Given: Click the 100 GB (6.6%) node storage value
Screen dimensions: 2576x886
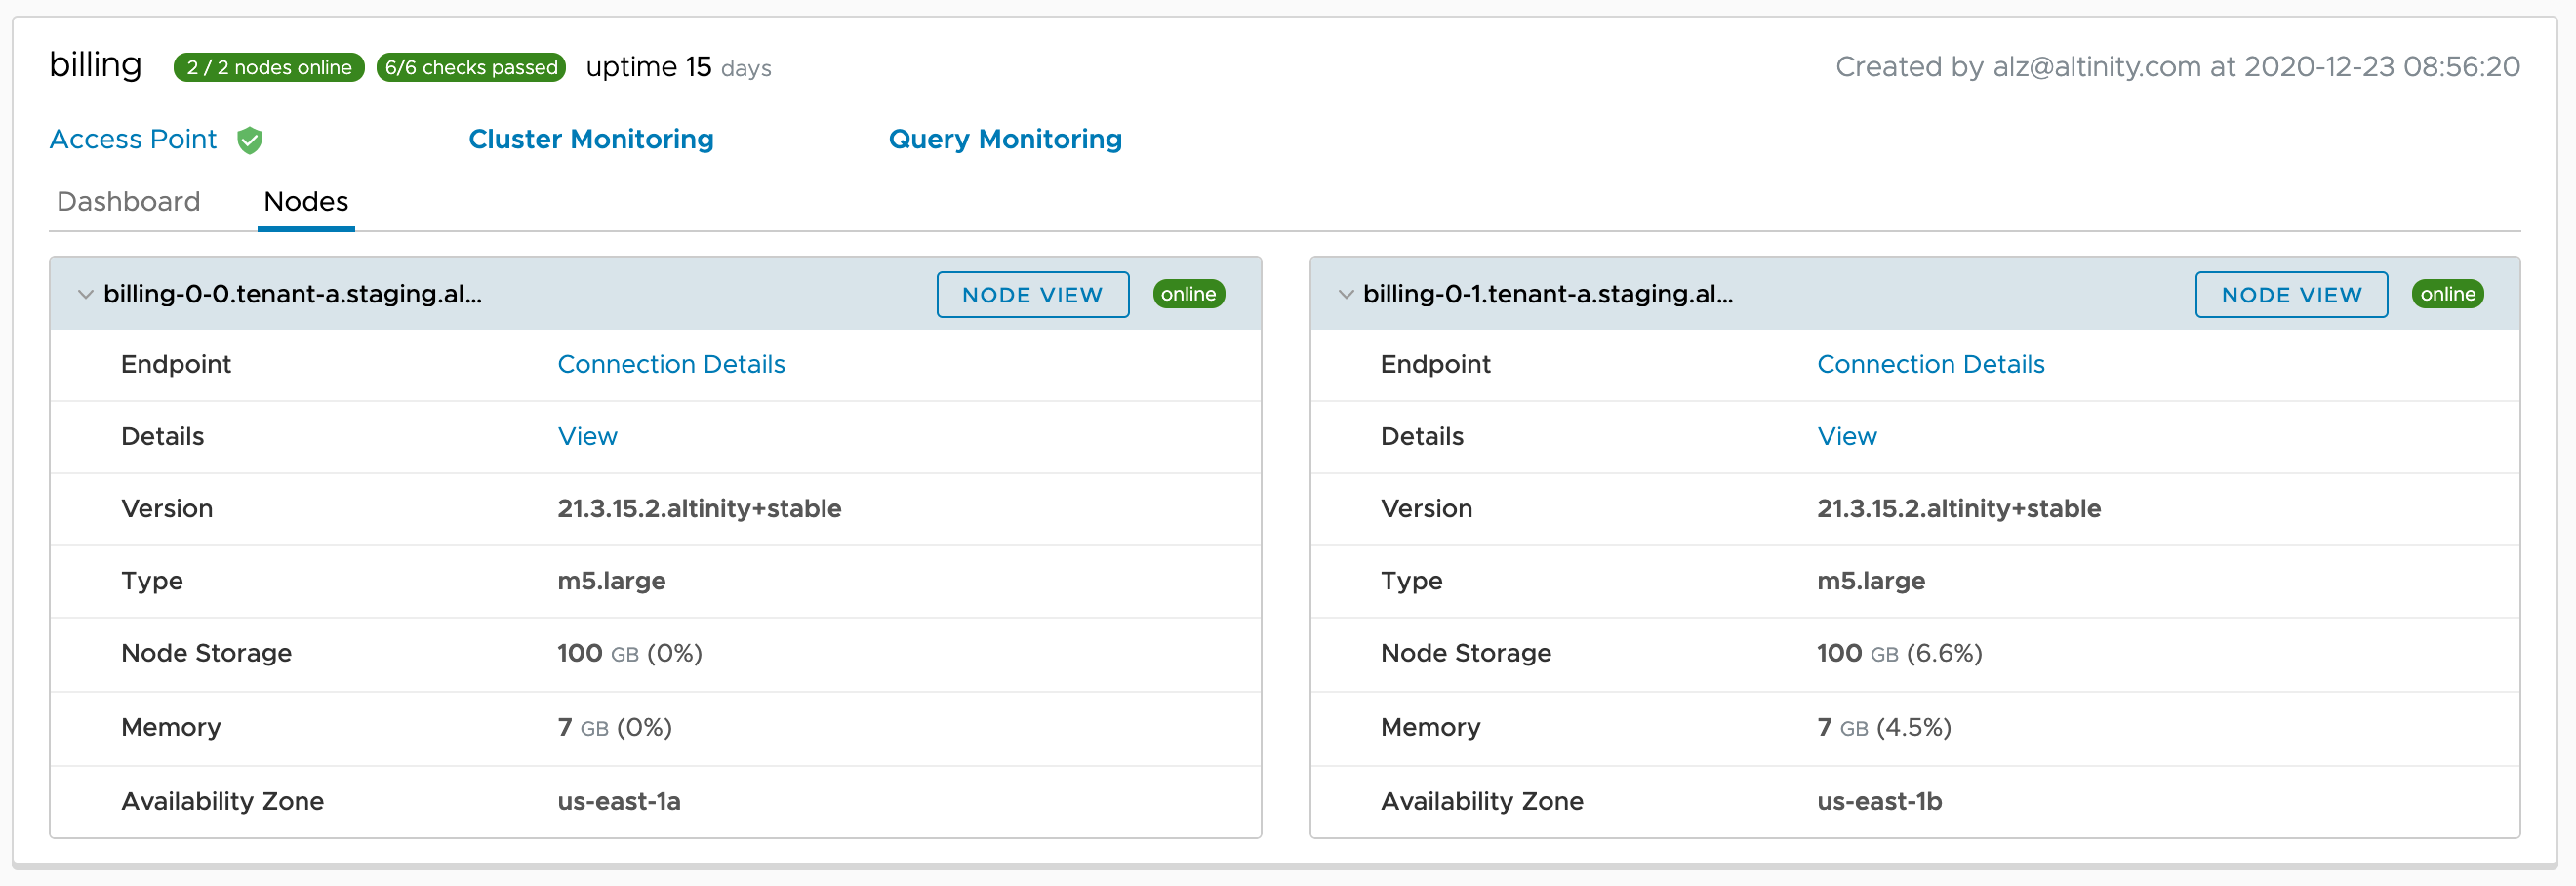Looking at the screenshot, I should click(x=1900, y=653).
